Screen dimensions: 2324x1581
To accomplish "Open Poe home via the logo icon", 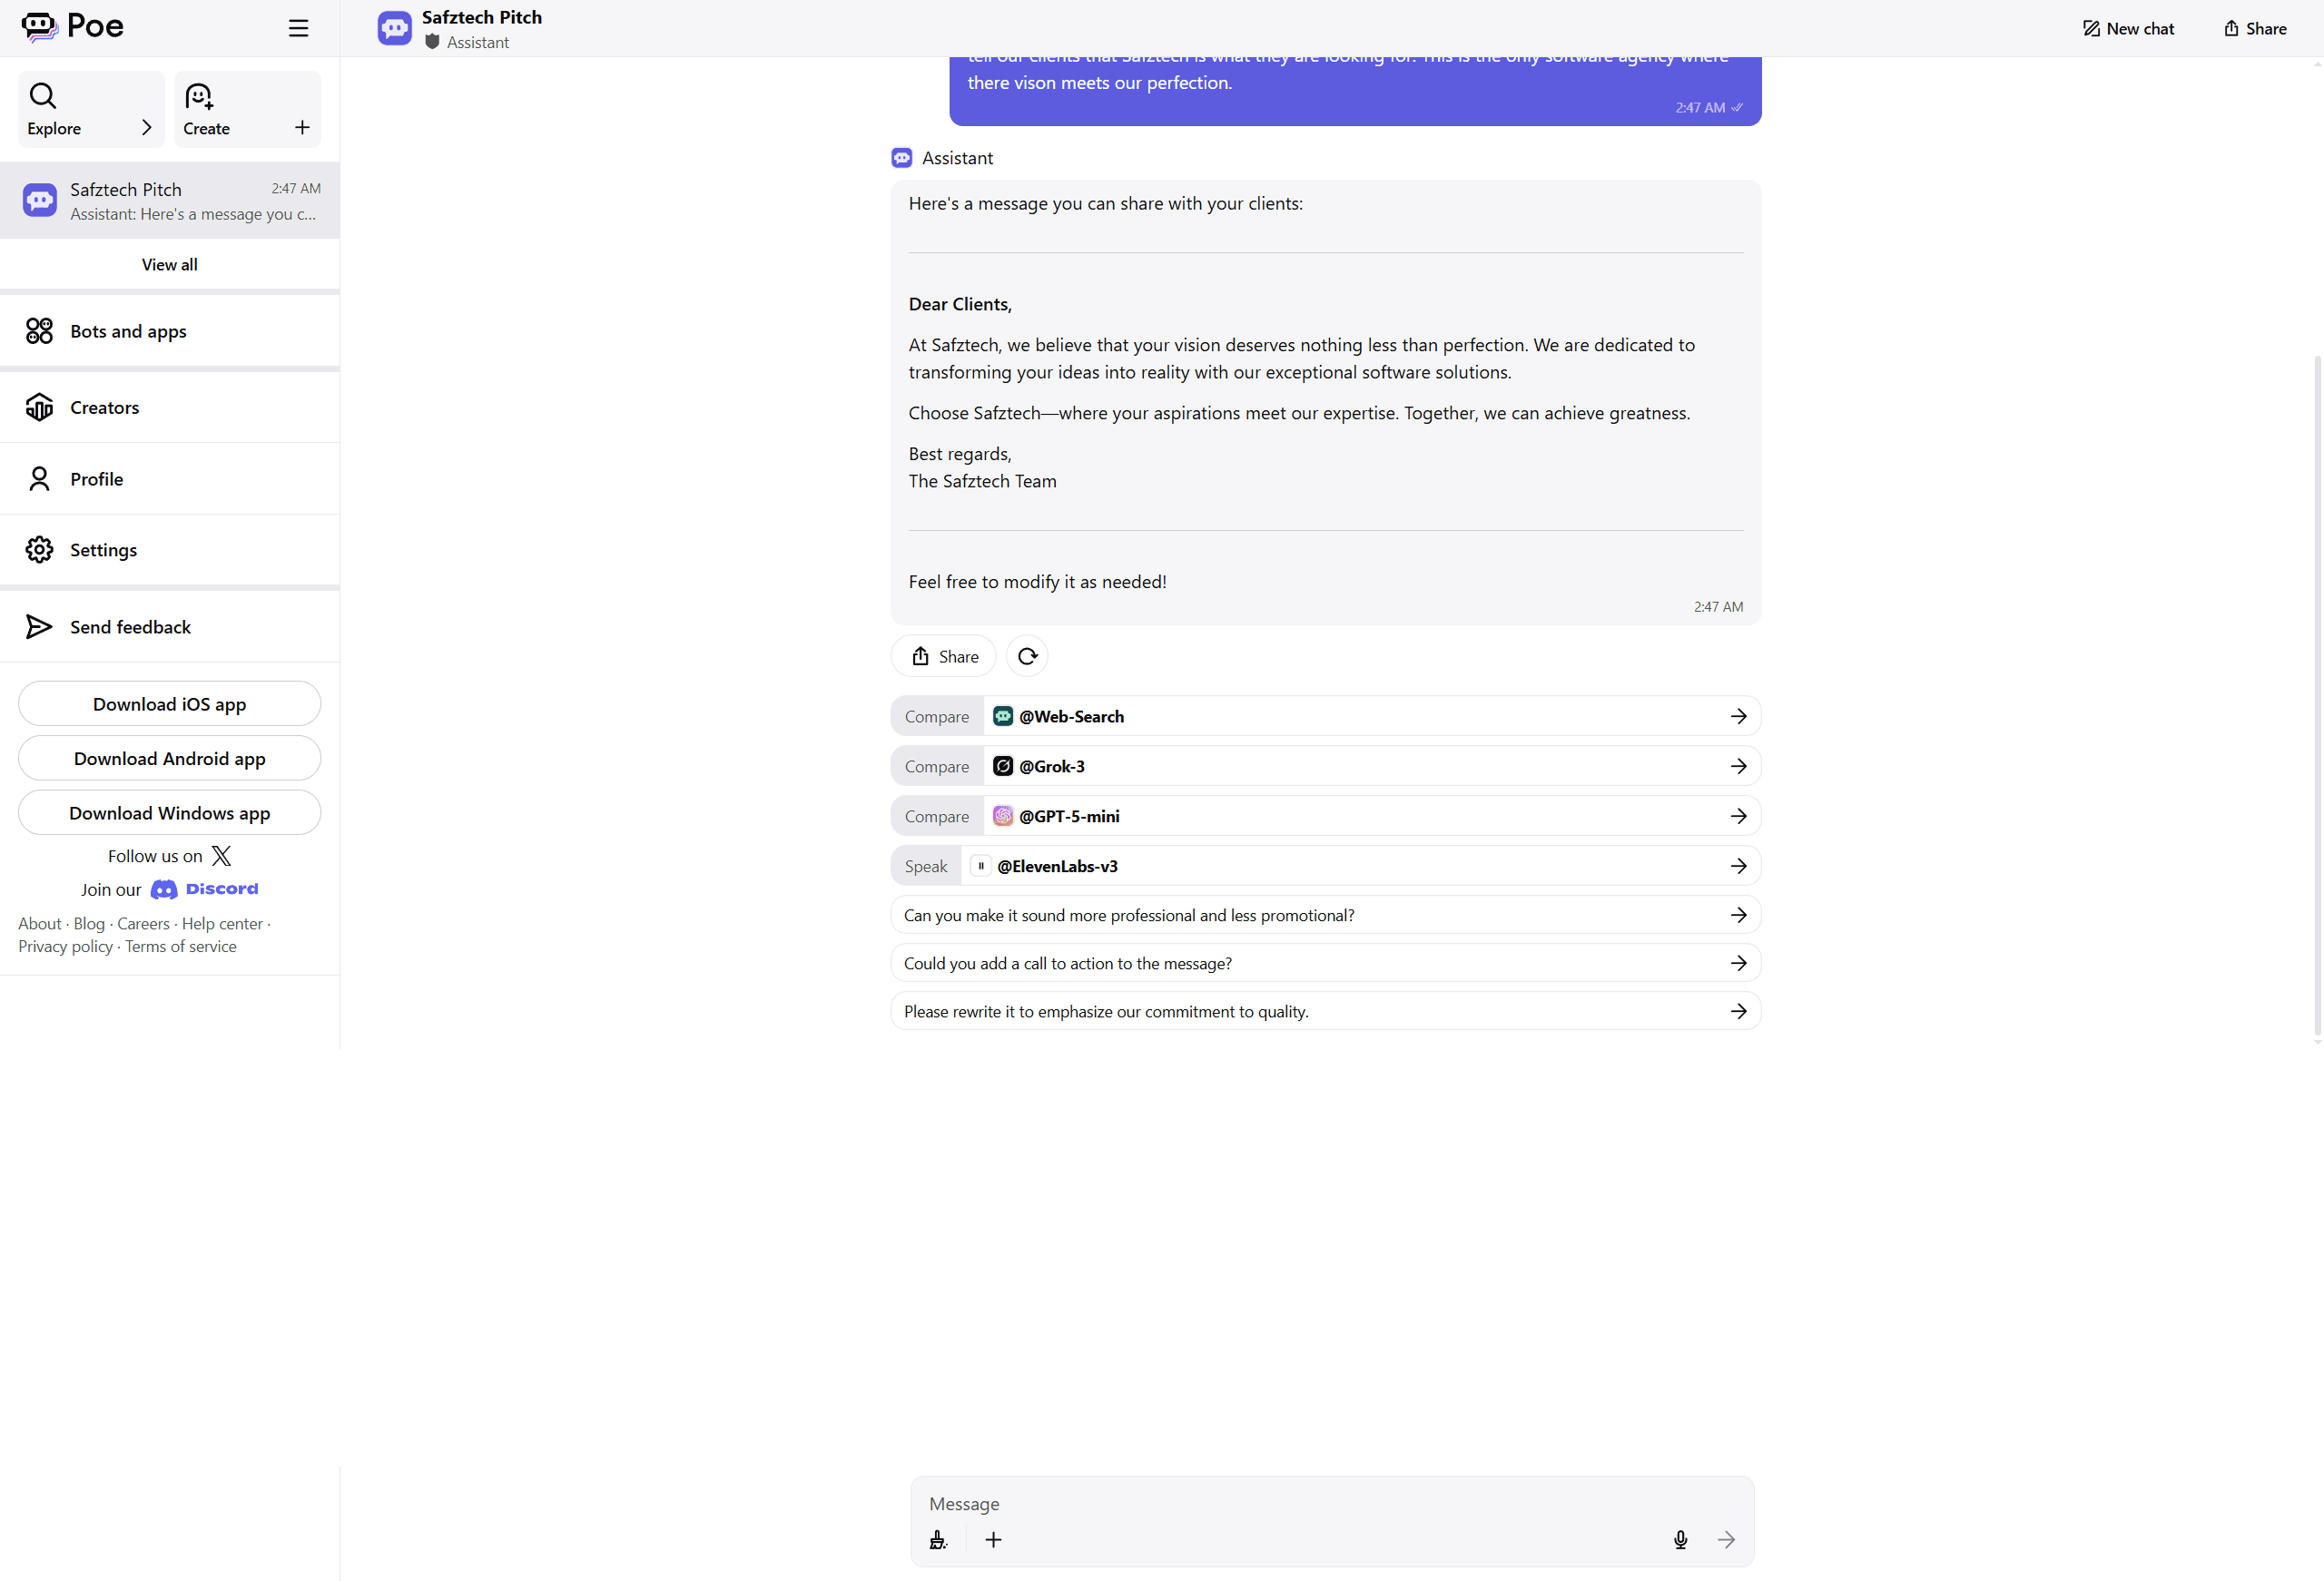I will (40, 27).
